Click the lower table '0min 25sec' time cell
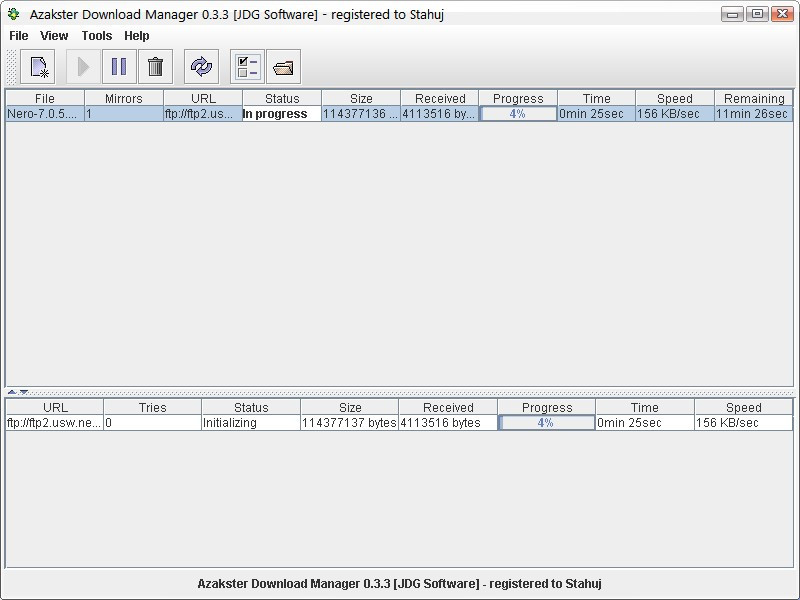 click(645, 422)
